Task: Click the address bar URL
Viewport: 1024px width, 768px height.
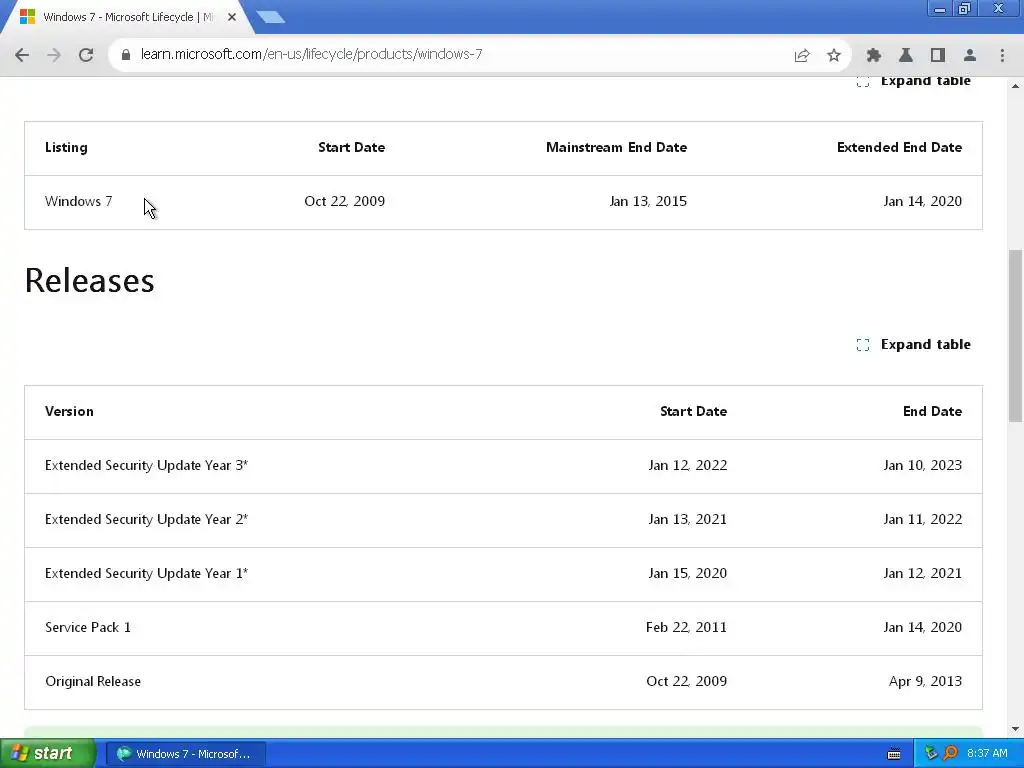Action: (x=312, y=54)
